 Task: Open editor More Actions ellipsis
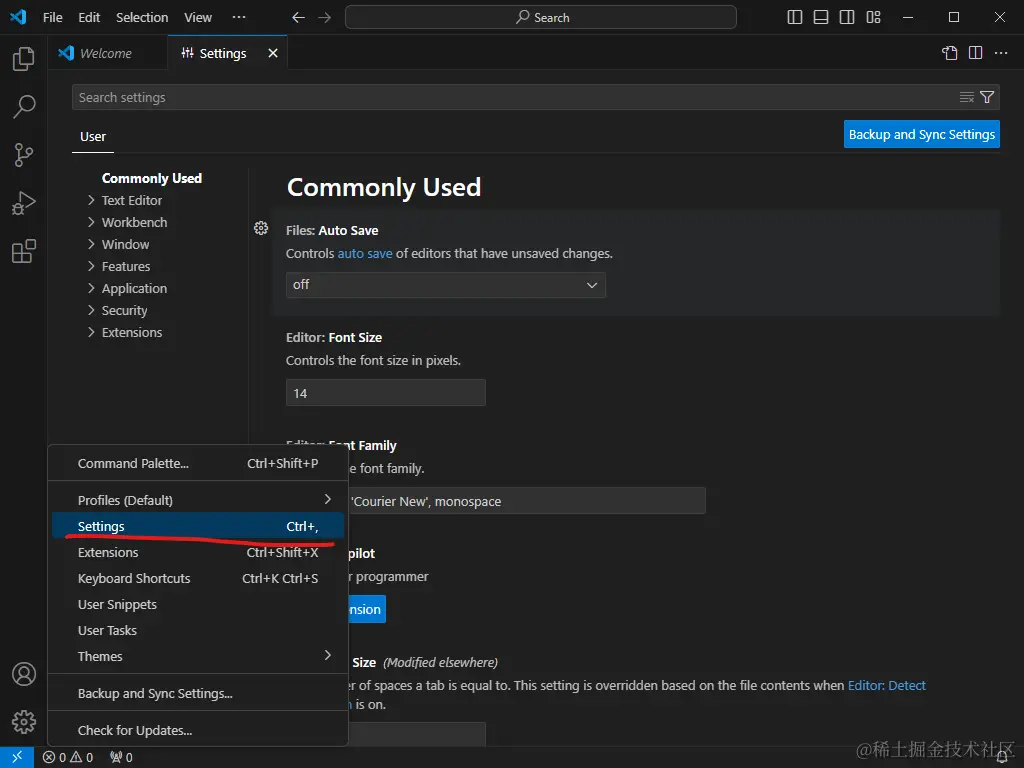[x=1001, y=53]
